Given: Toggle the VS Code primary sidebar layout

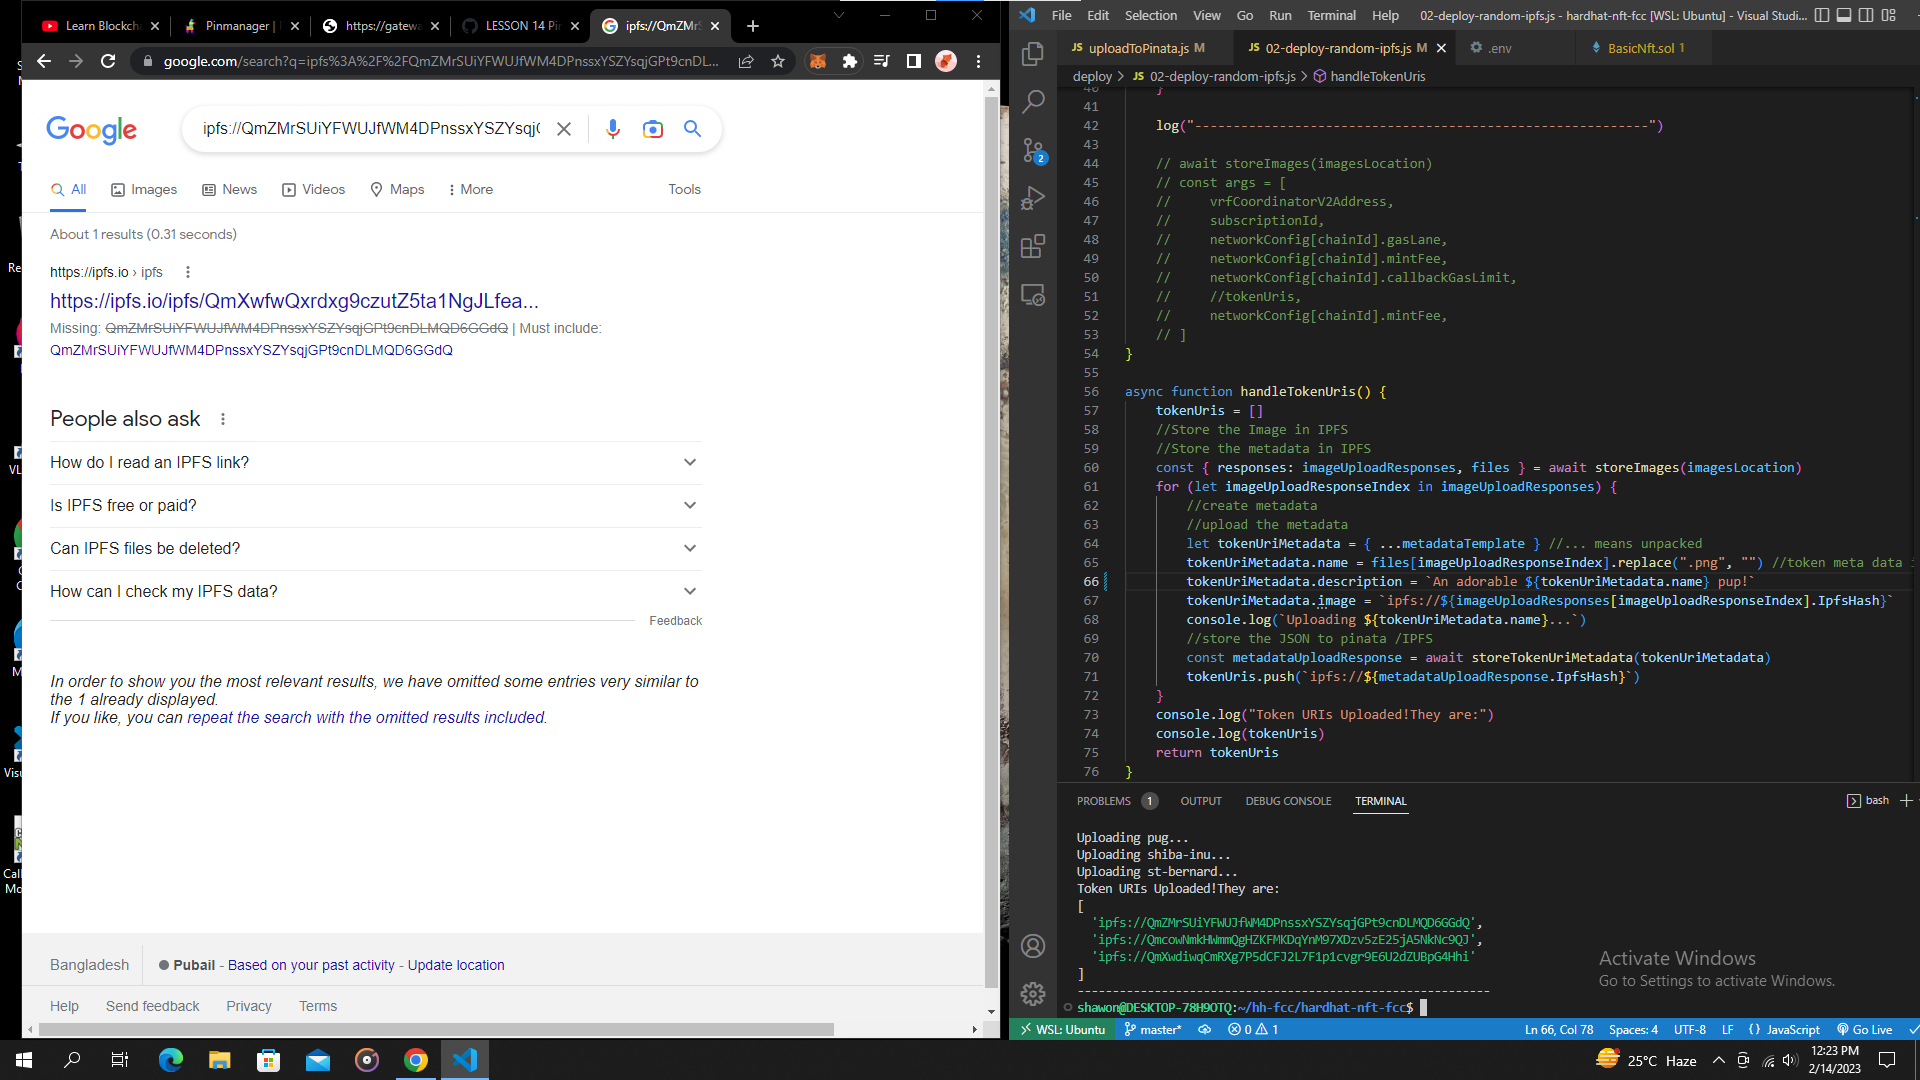Looking at the screenshot, I should point(1822,15).
